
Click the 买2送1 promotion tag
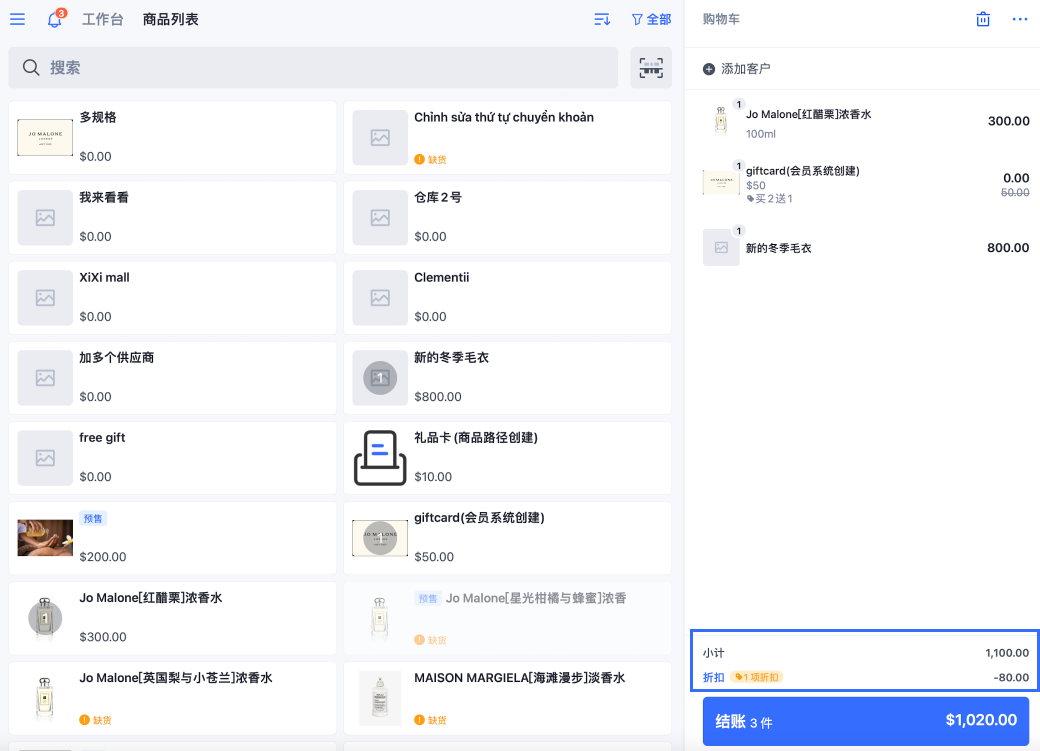click(x=769, y=198)
